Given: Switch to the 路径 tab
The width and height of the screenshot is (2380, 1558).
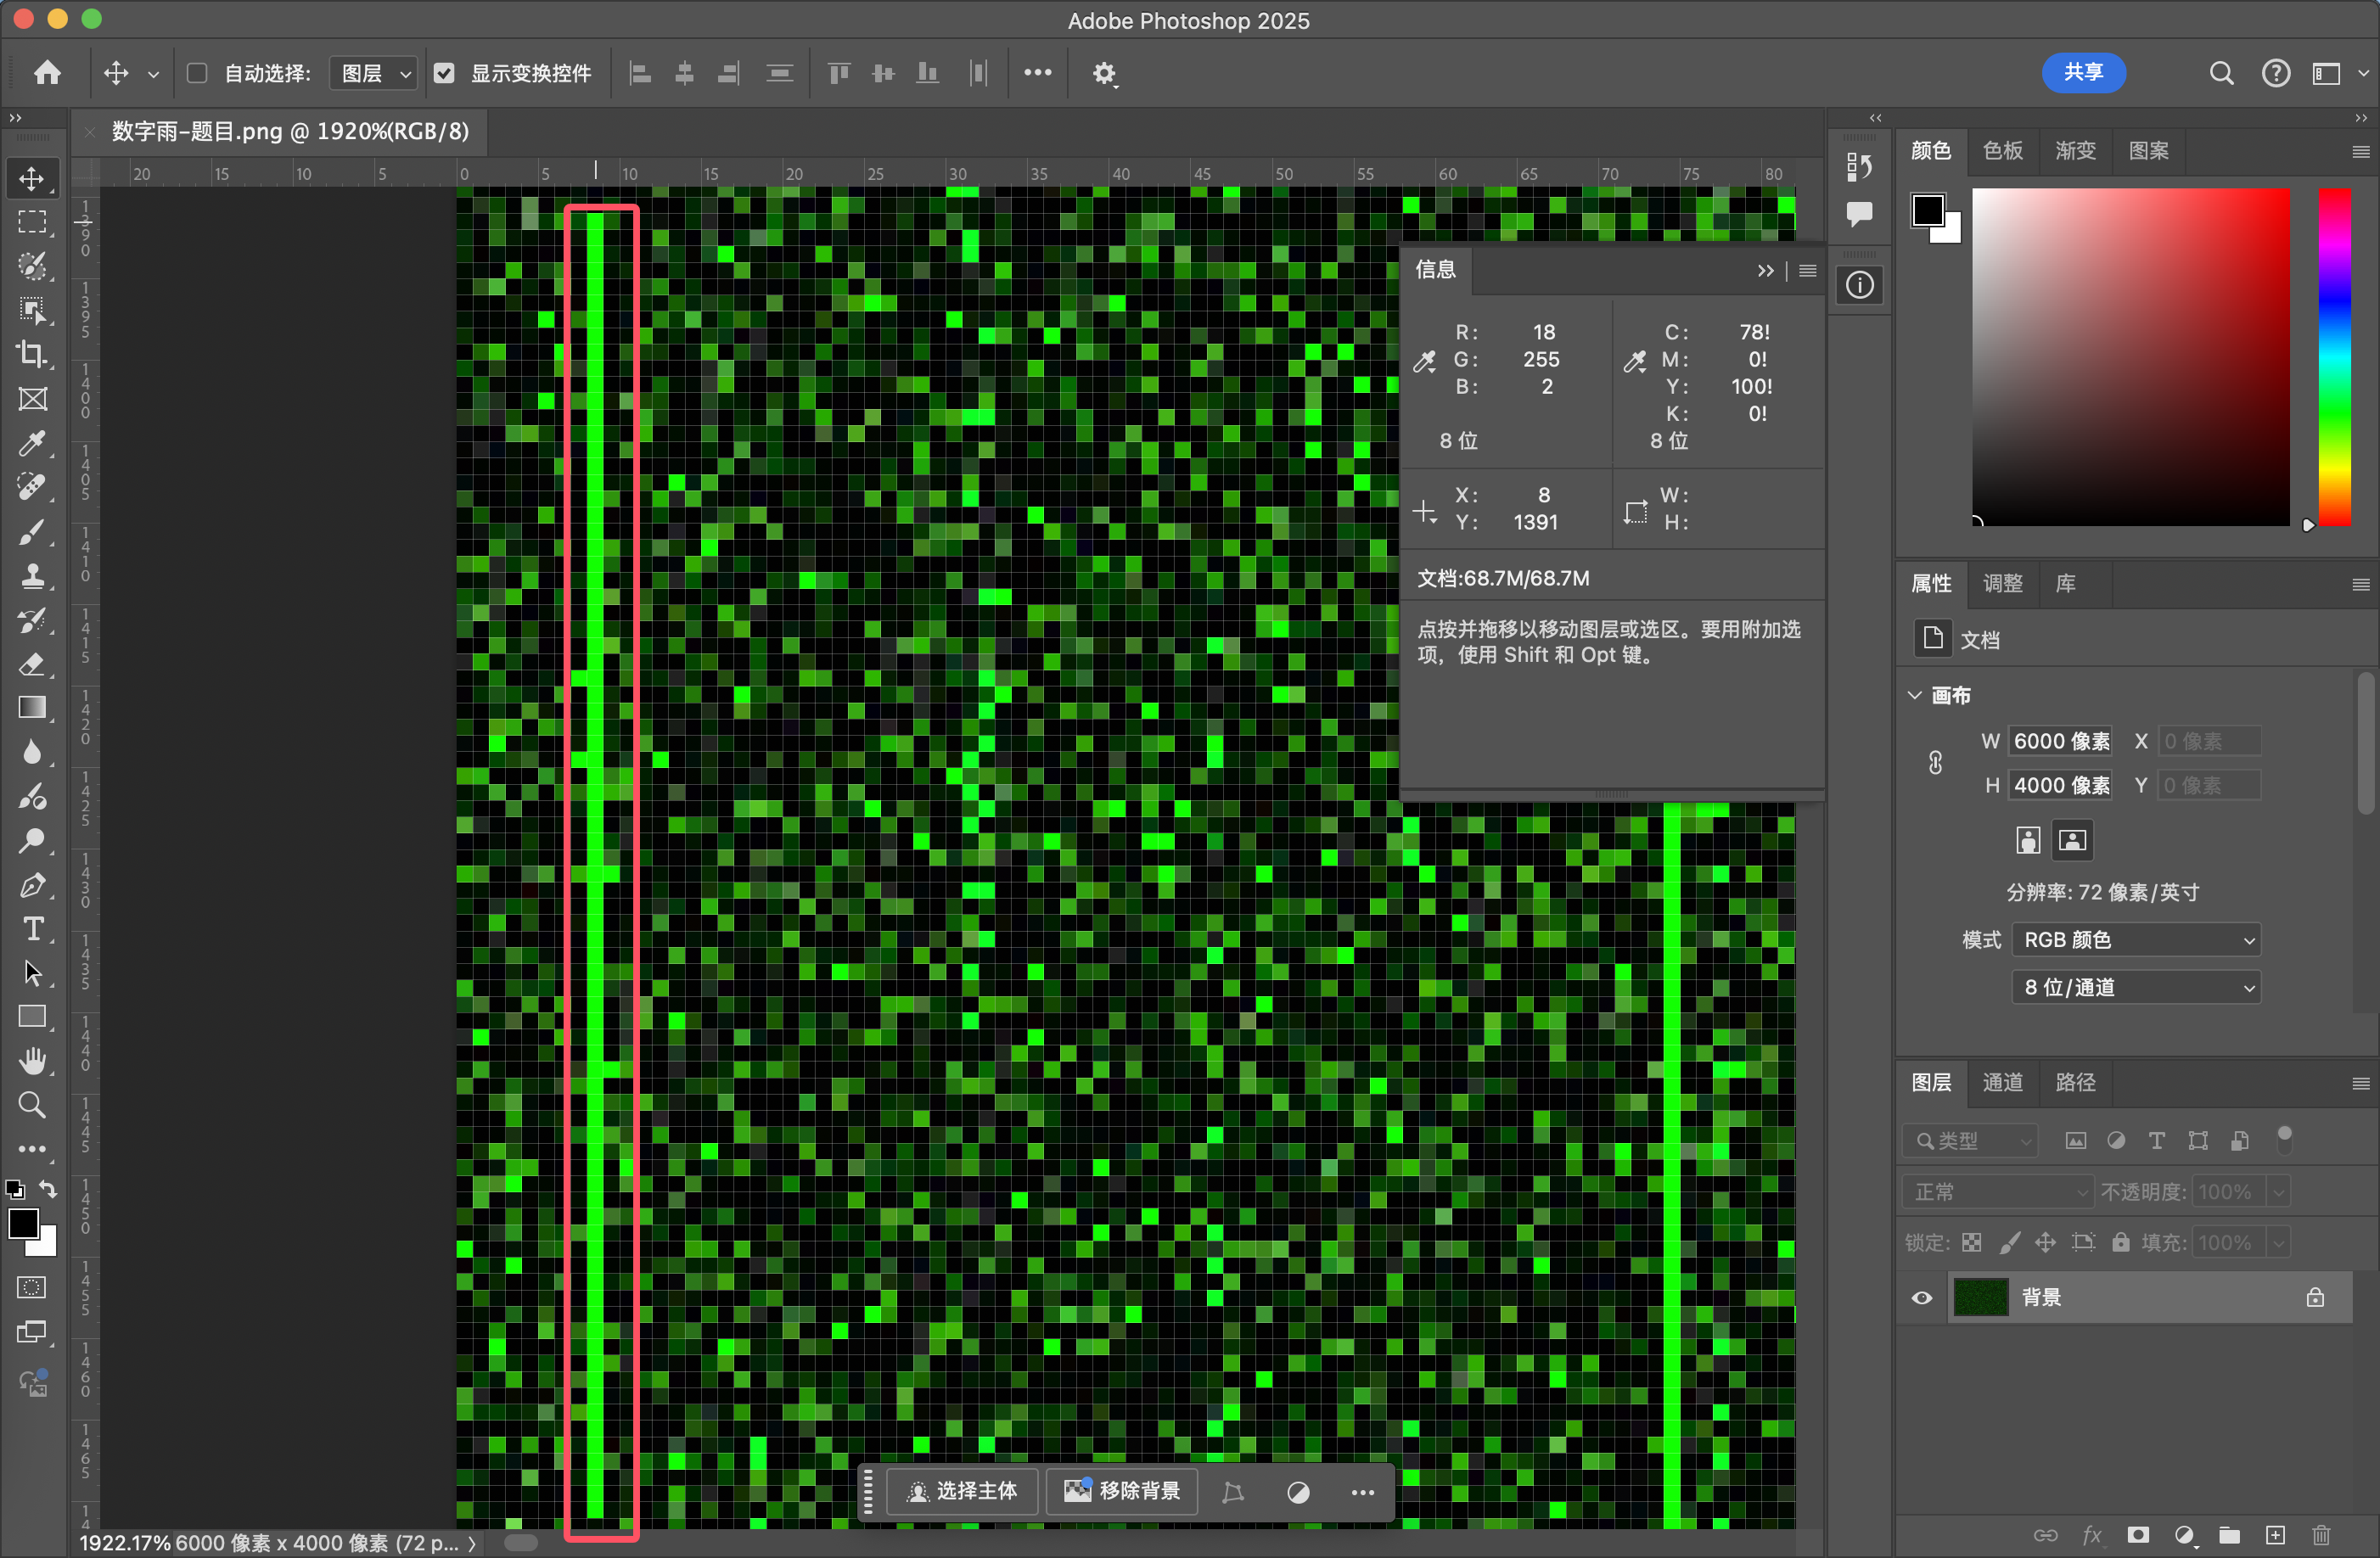Looking at the screenshot, I should point(2075,1083).
